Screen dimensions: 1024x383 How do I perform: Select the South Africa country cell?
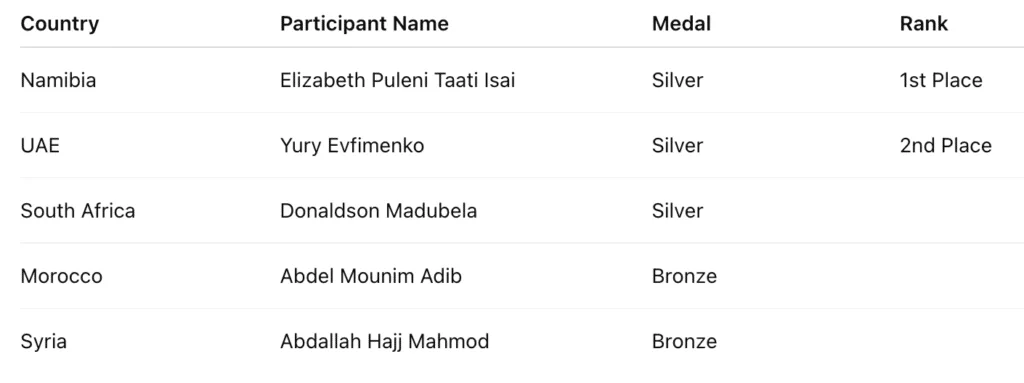pos(78,210)
